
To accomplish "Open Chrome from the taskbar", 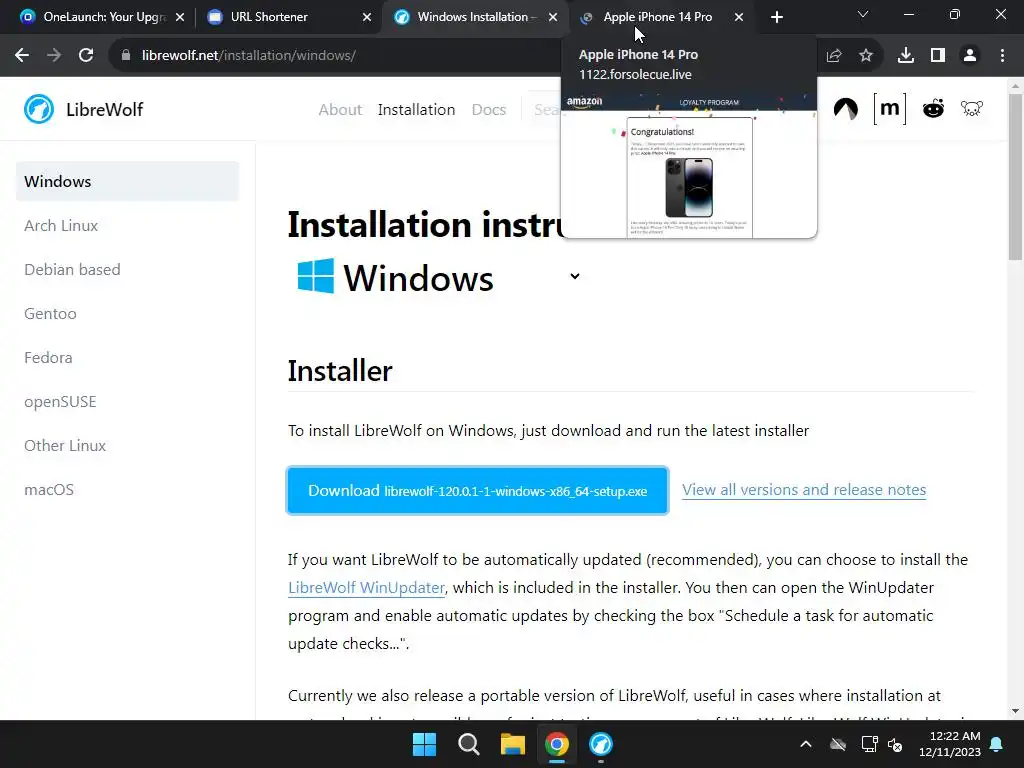I will (556, 744).
